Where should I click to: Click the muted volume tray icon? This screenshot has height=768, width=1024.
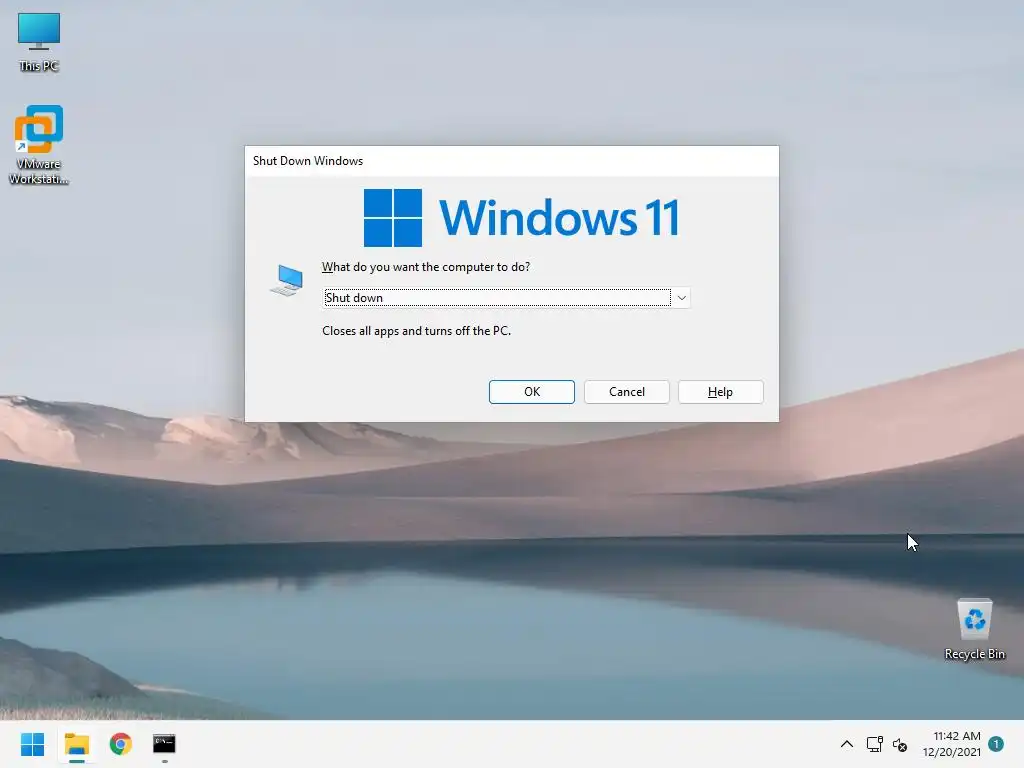coord(900,744)
